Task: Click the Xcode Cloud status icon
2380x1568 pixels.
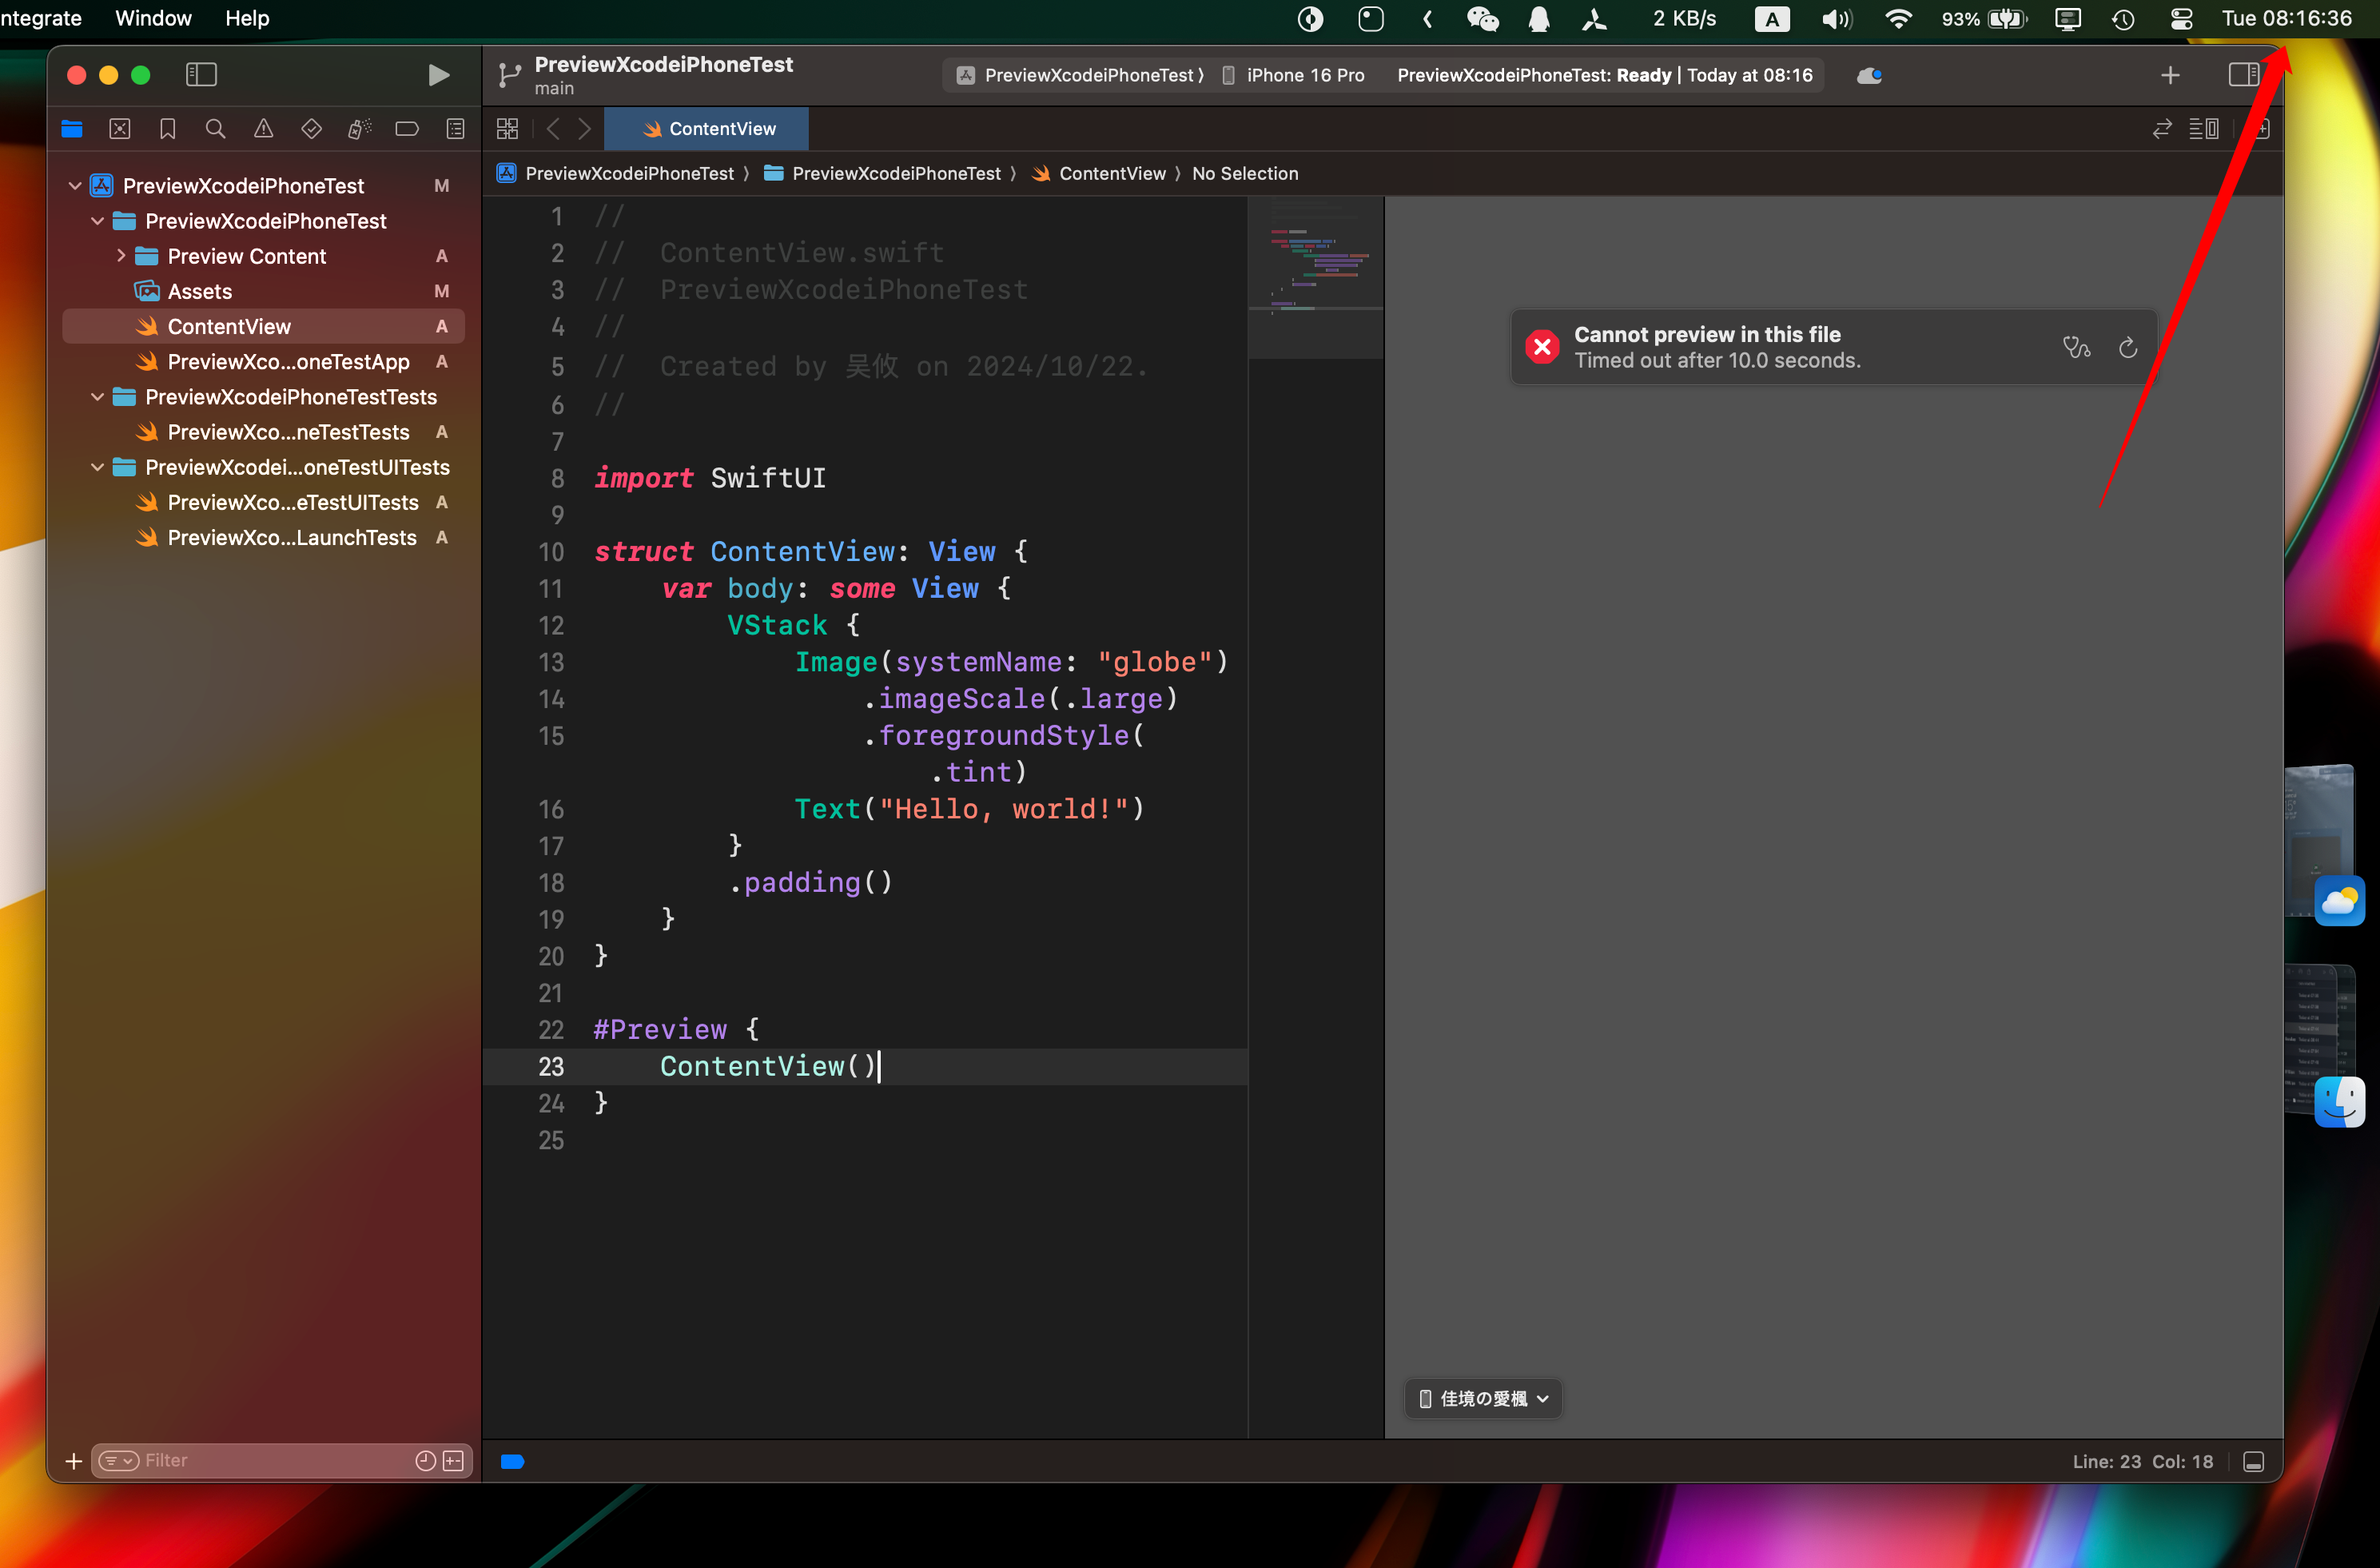Action: (x=1869, y=76)
